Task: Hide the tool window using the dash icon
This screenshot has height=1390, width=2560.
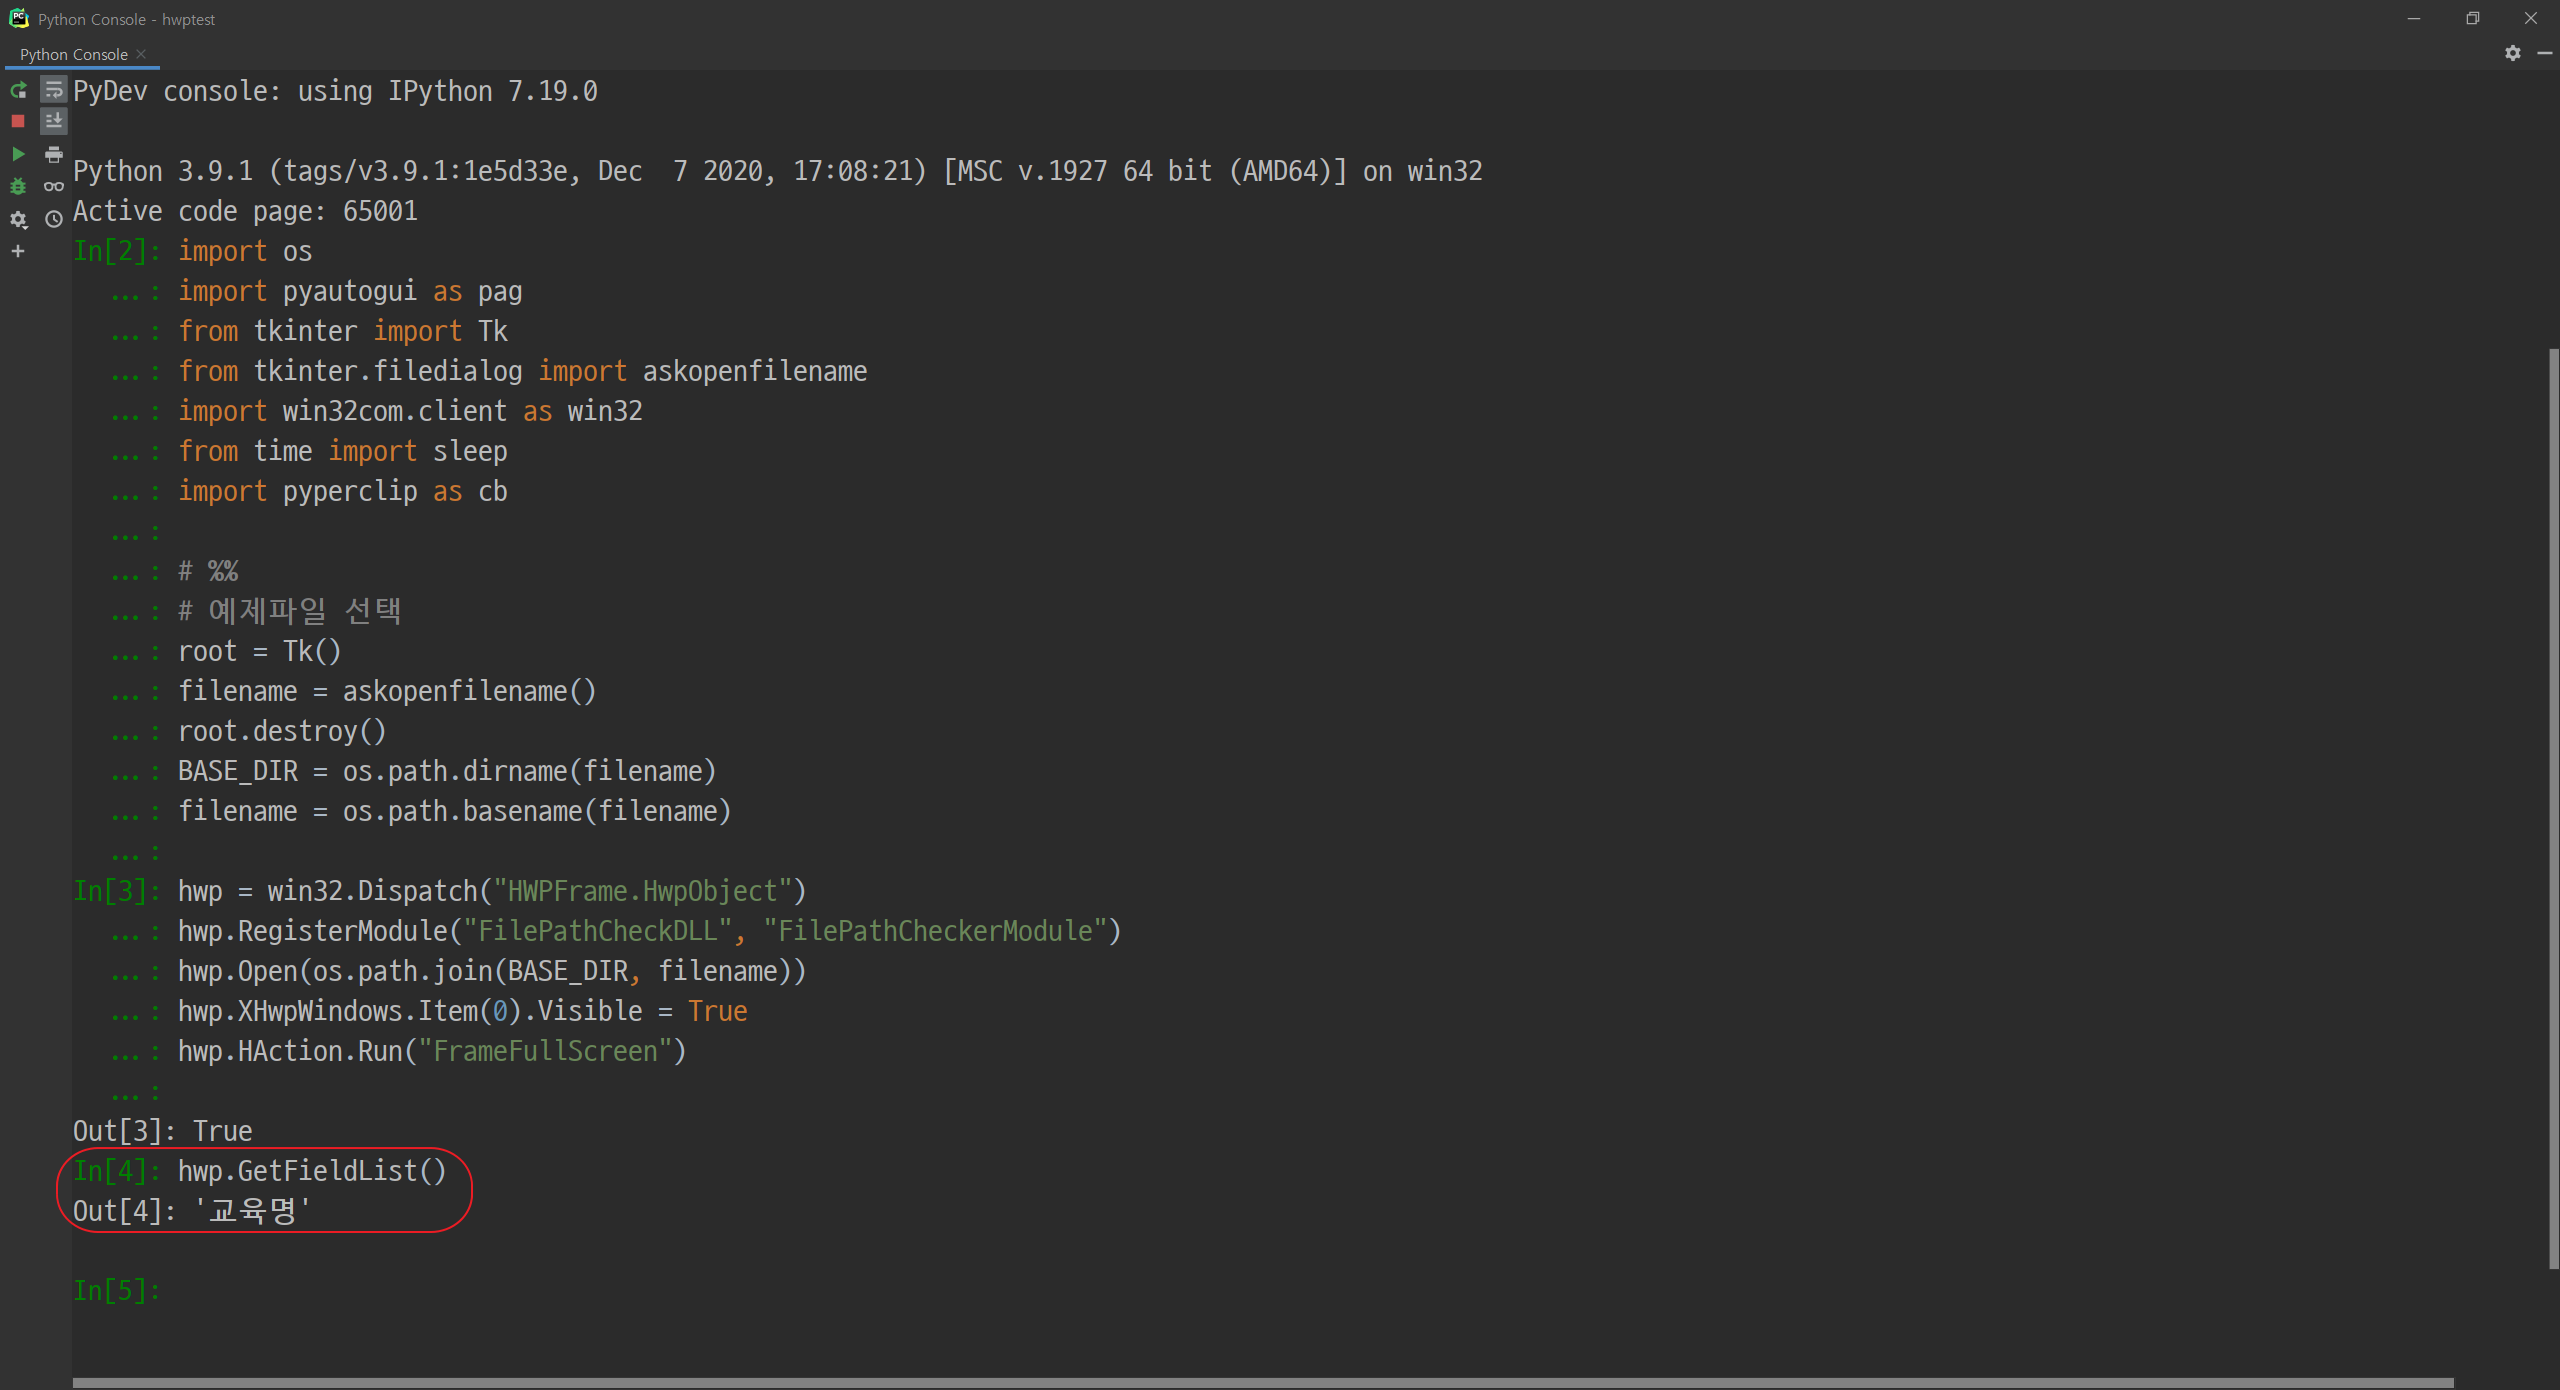Action: coord(2545,53)
